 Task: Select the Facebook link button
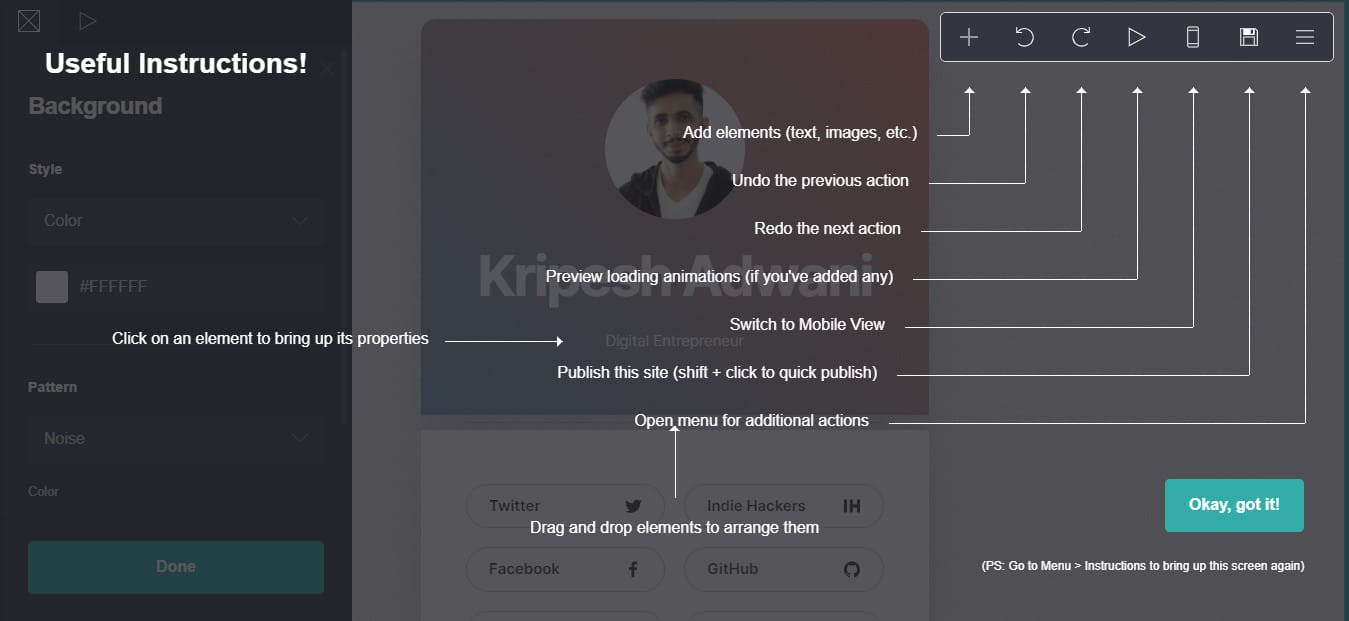(565, 569)
